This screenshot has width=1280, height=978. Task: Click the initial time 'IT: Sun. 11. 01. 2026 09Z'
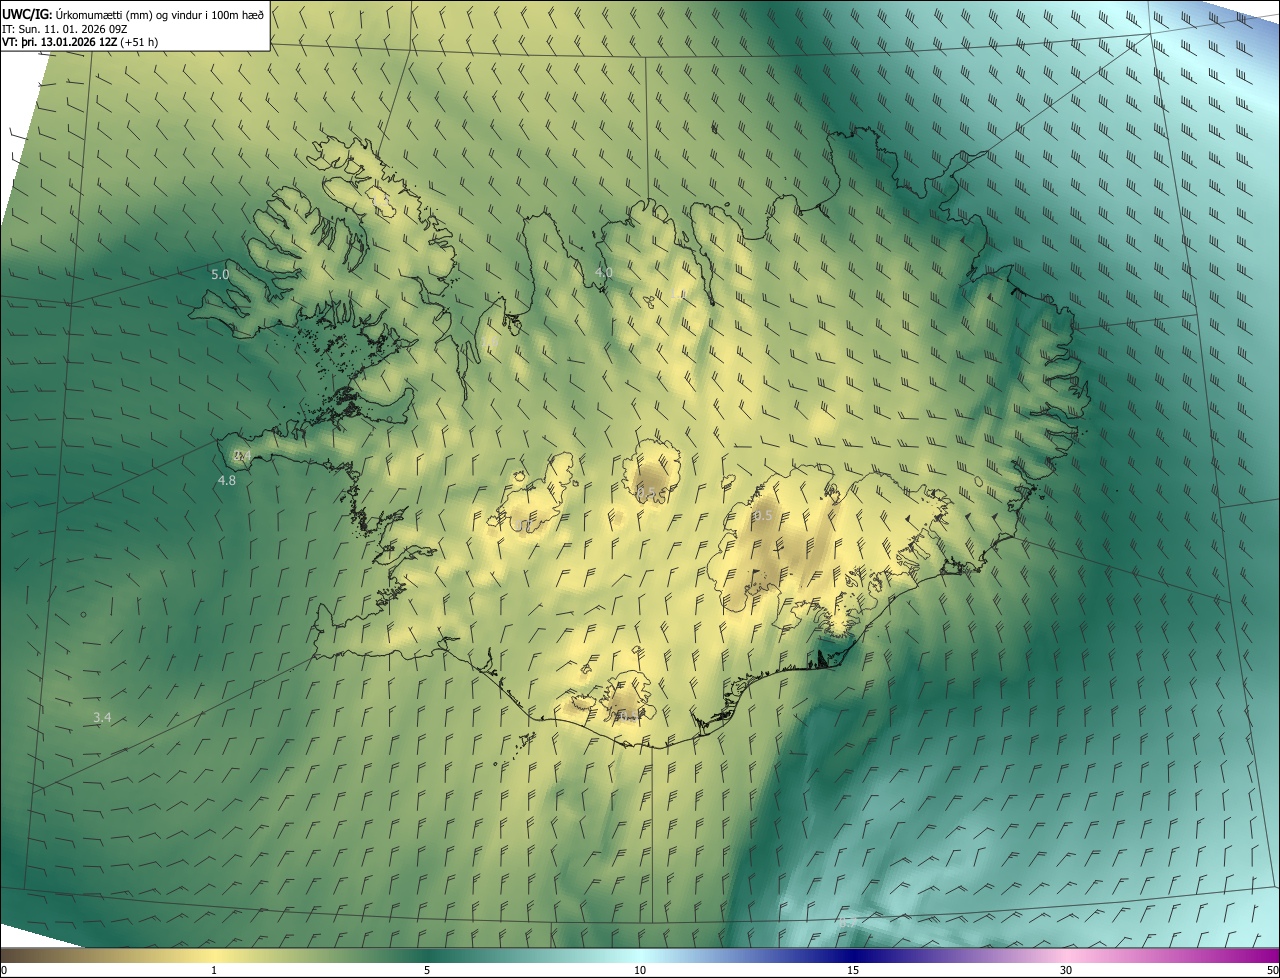61,28
